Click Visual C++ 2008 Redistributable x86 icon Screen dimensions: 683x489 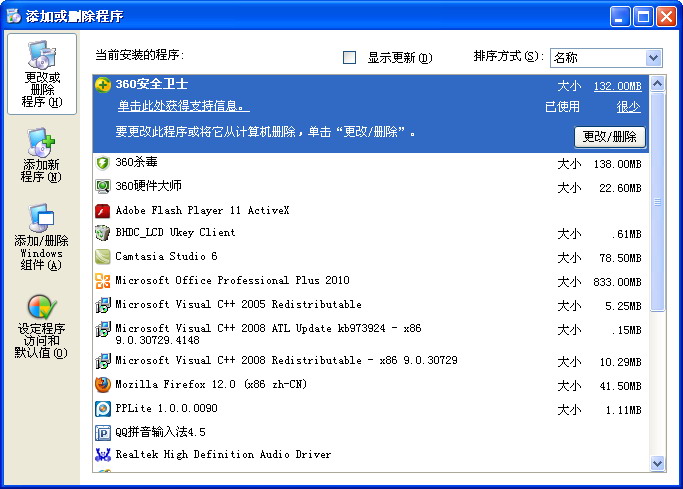click(103, 361)
